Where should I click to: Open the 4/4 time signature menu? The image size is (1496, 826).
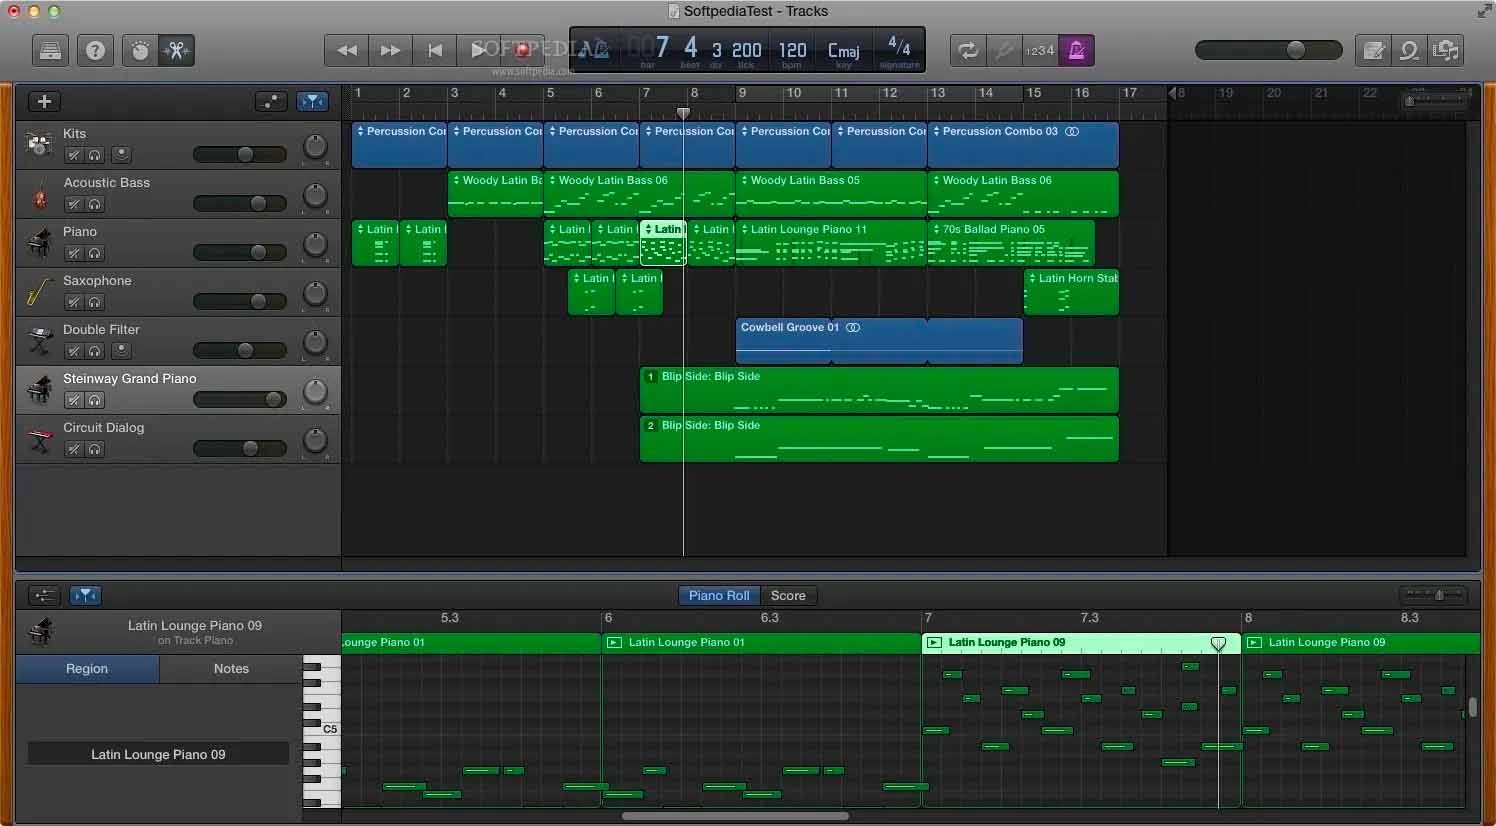pyautogui.click(x=899, y=49)
